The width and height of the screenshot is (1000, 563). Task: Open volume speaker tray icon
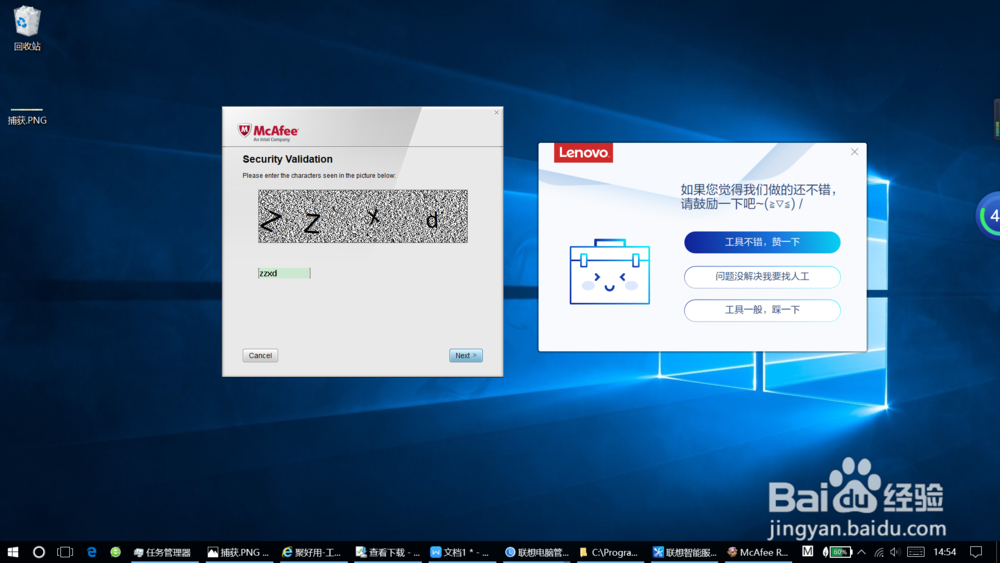click(x=895, y=552)
